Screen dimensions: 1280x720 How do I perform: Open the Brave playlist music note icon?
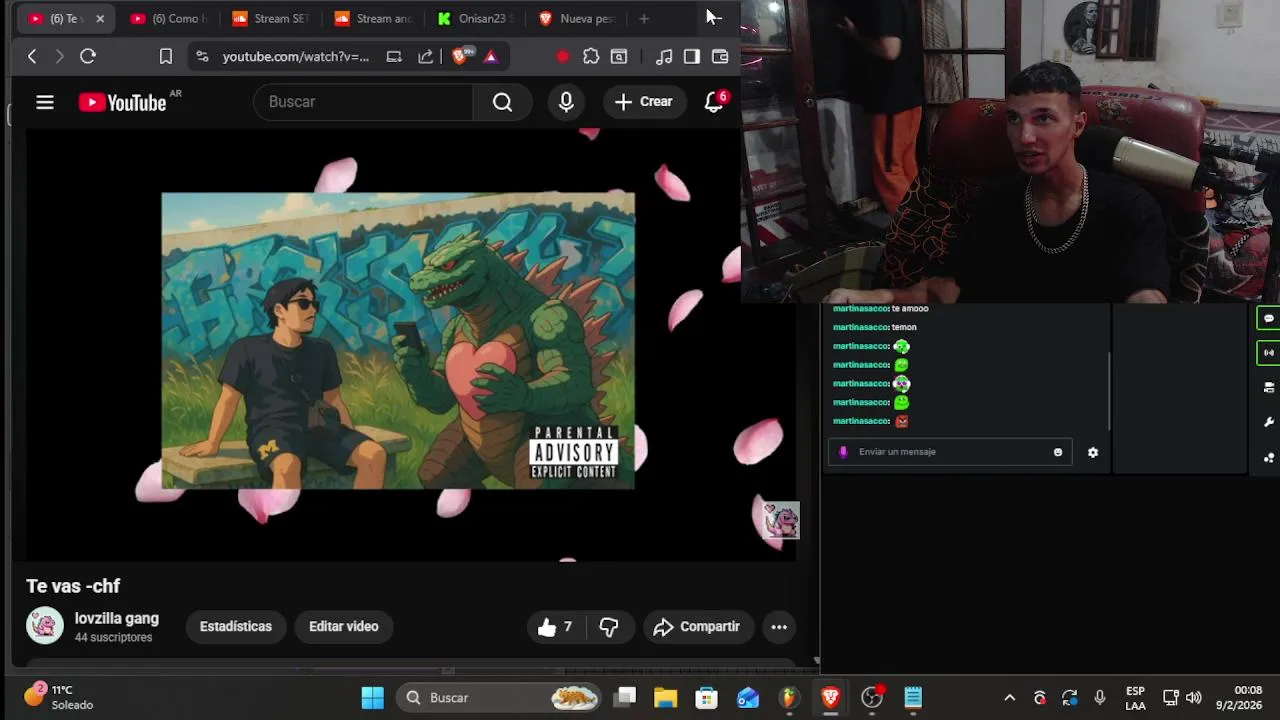pos(664,56)
